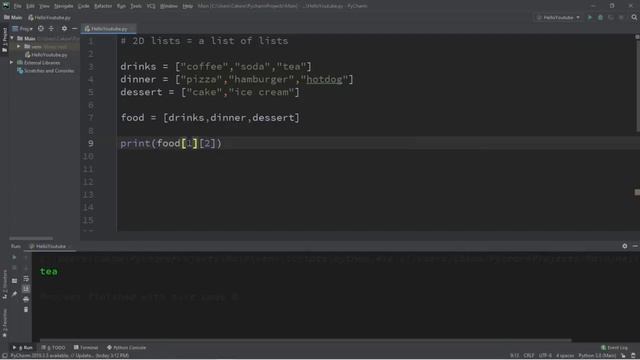Image resolution: width=640 pixels, height=360 pixels.
Task: Toggle scroll to end in Run console
Action: 26,289
